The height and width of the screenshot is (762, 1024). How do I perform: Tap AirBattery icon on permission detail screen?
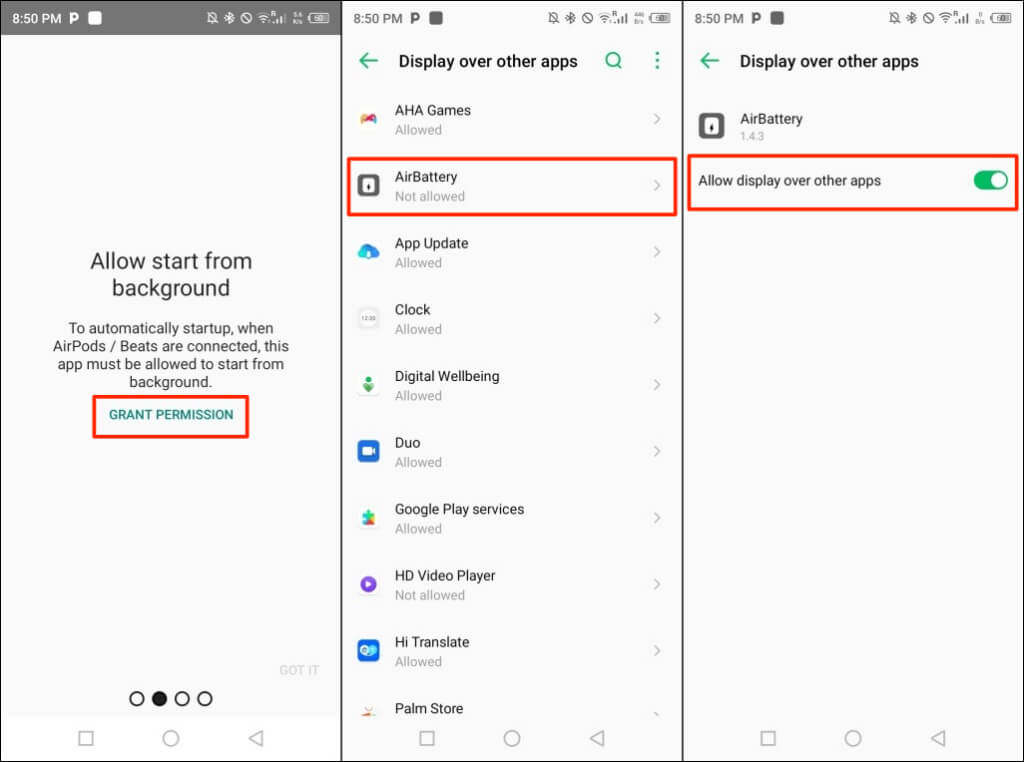tap(711, 125)
